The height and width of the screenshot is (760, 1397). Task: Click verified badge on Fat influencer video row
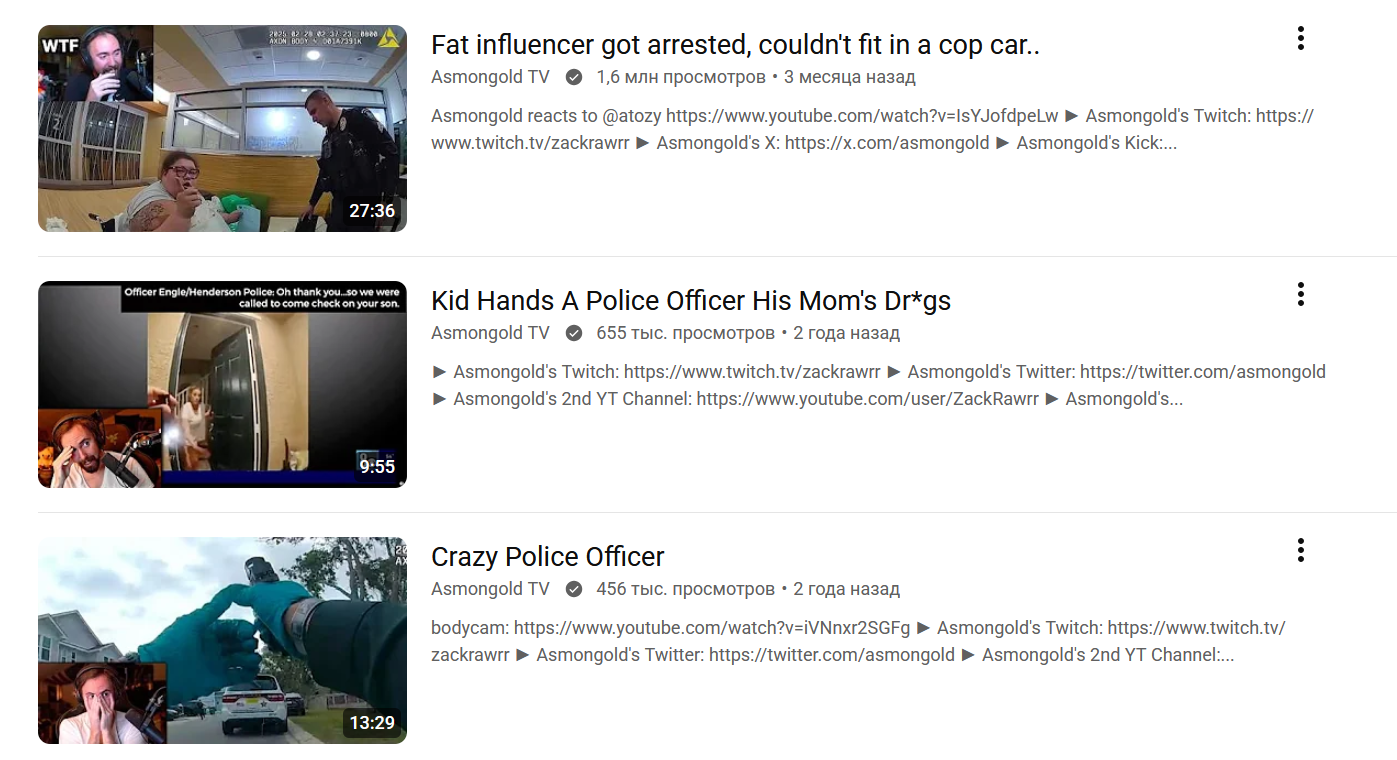(574, 77)
